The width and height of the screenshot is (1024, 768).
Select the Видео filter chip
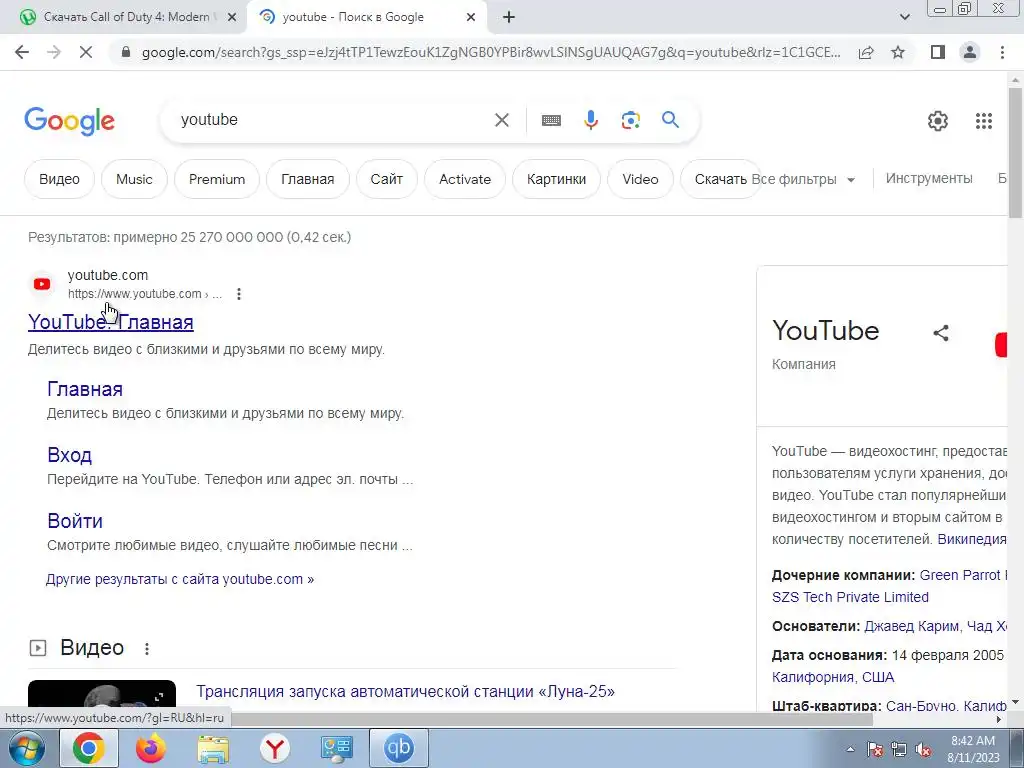coord(59,179)
